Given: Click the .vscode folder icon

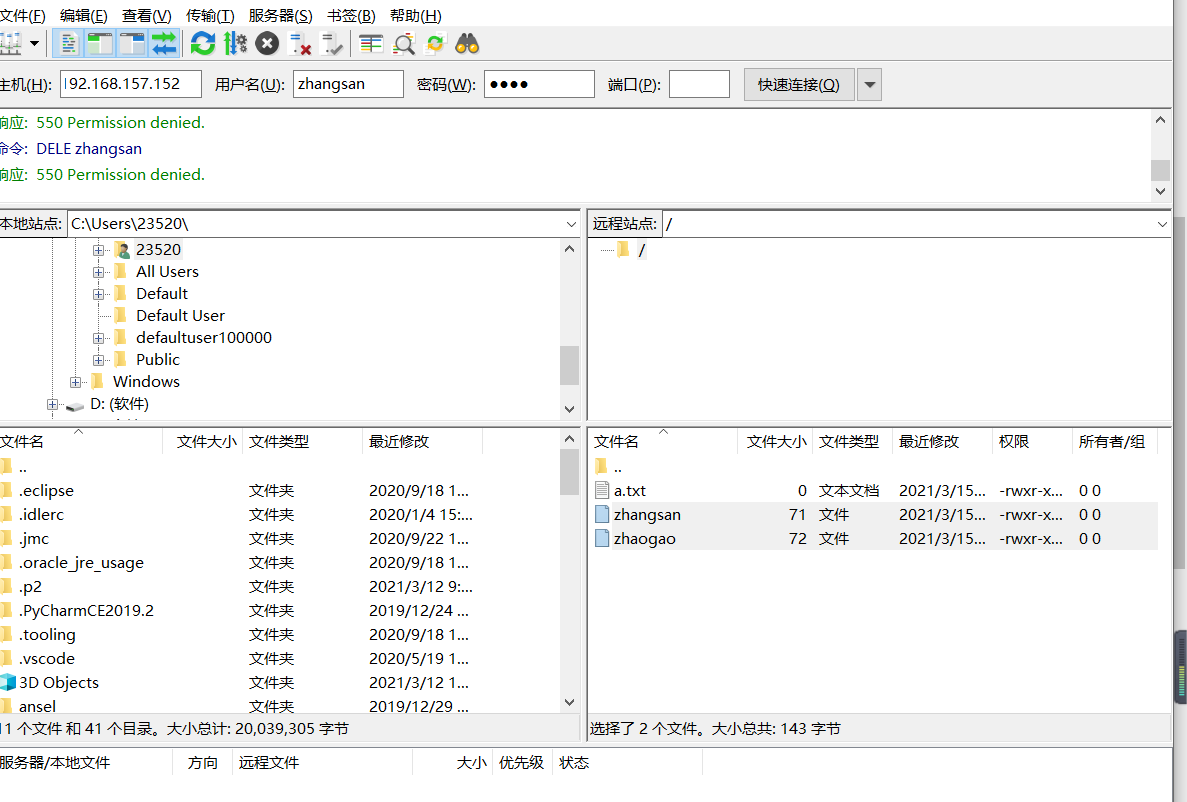Looking at the screenshot, I should pyautogui.click(x=6, y=658).
